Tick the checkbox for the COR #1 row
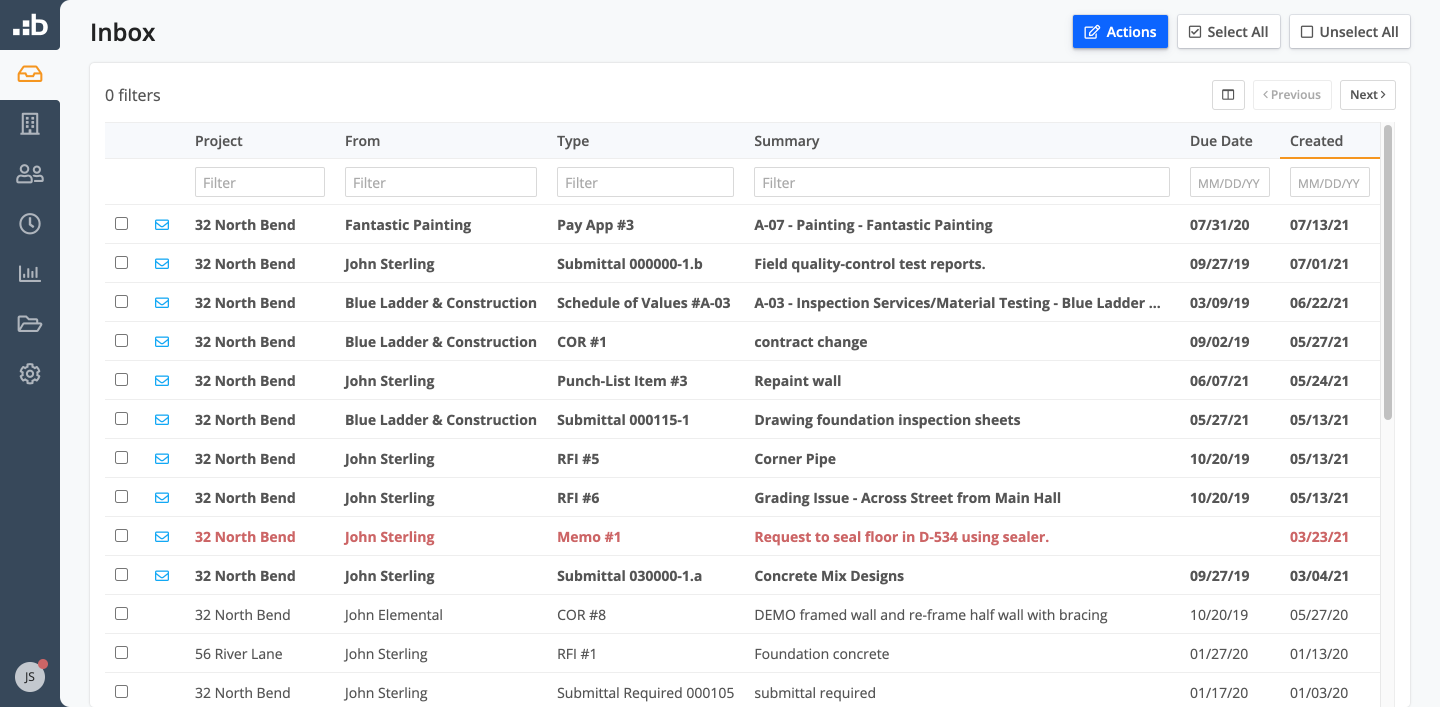Screen dimensions: 1440x707 [121, 341]
